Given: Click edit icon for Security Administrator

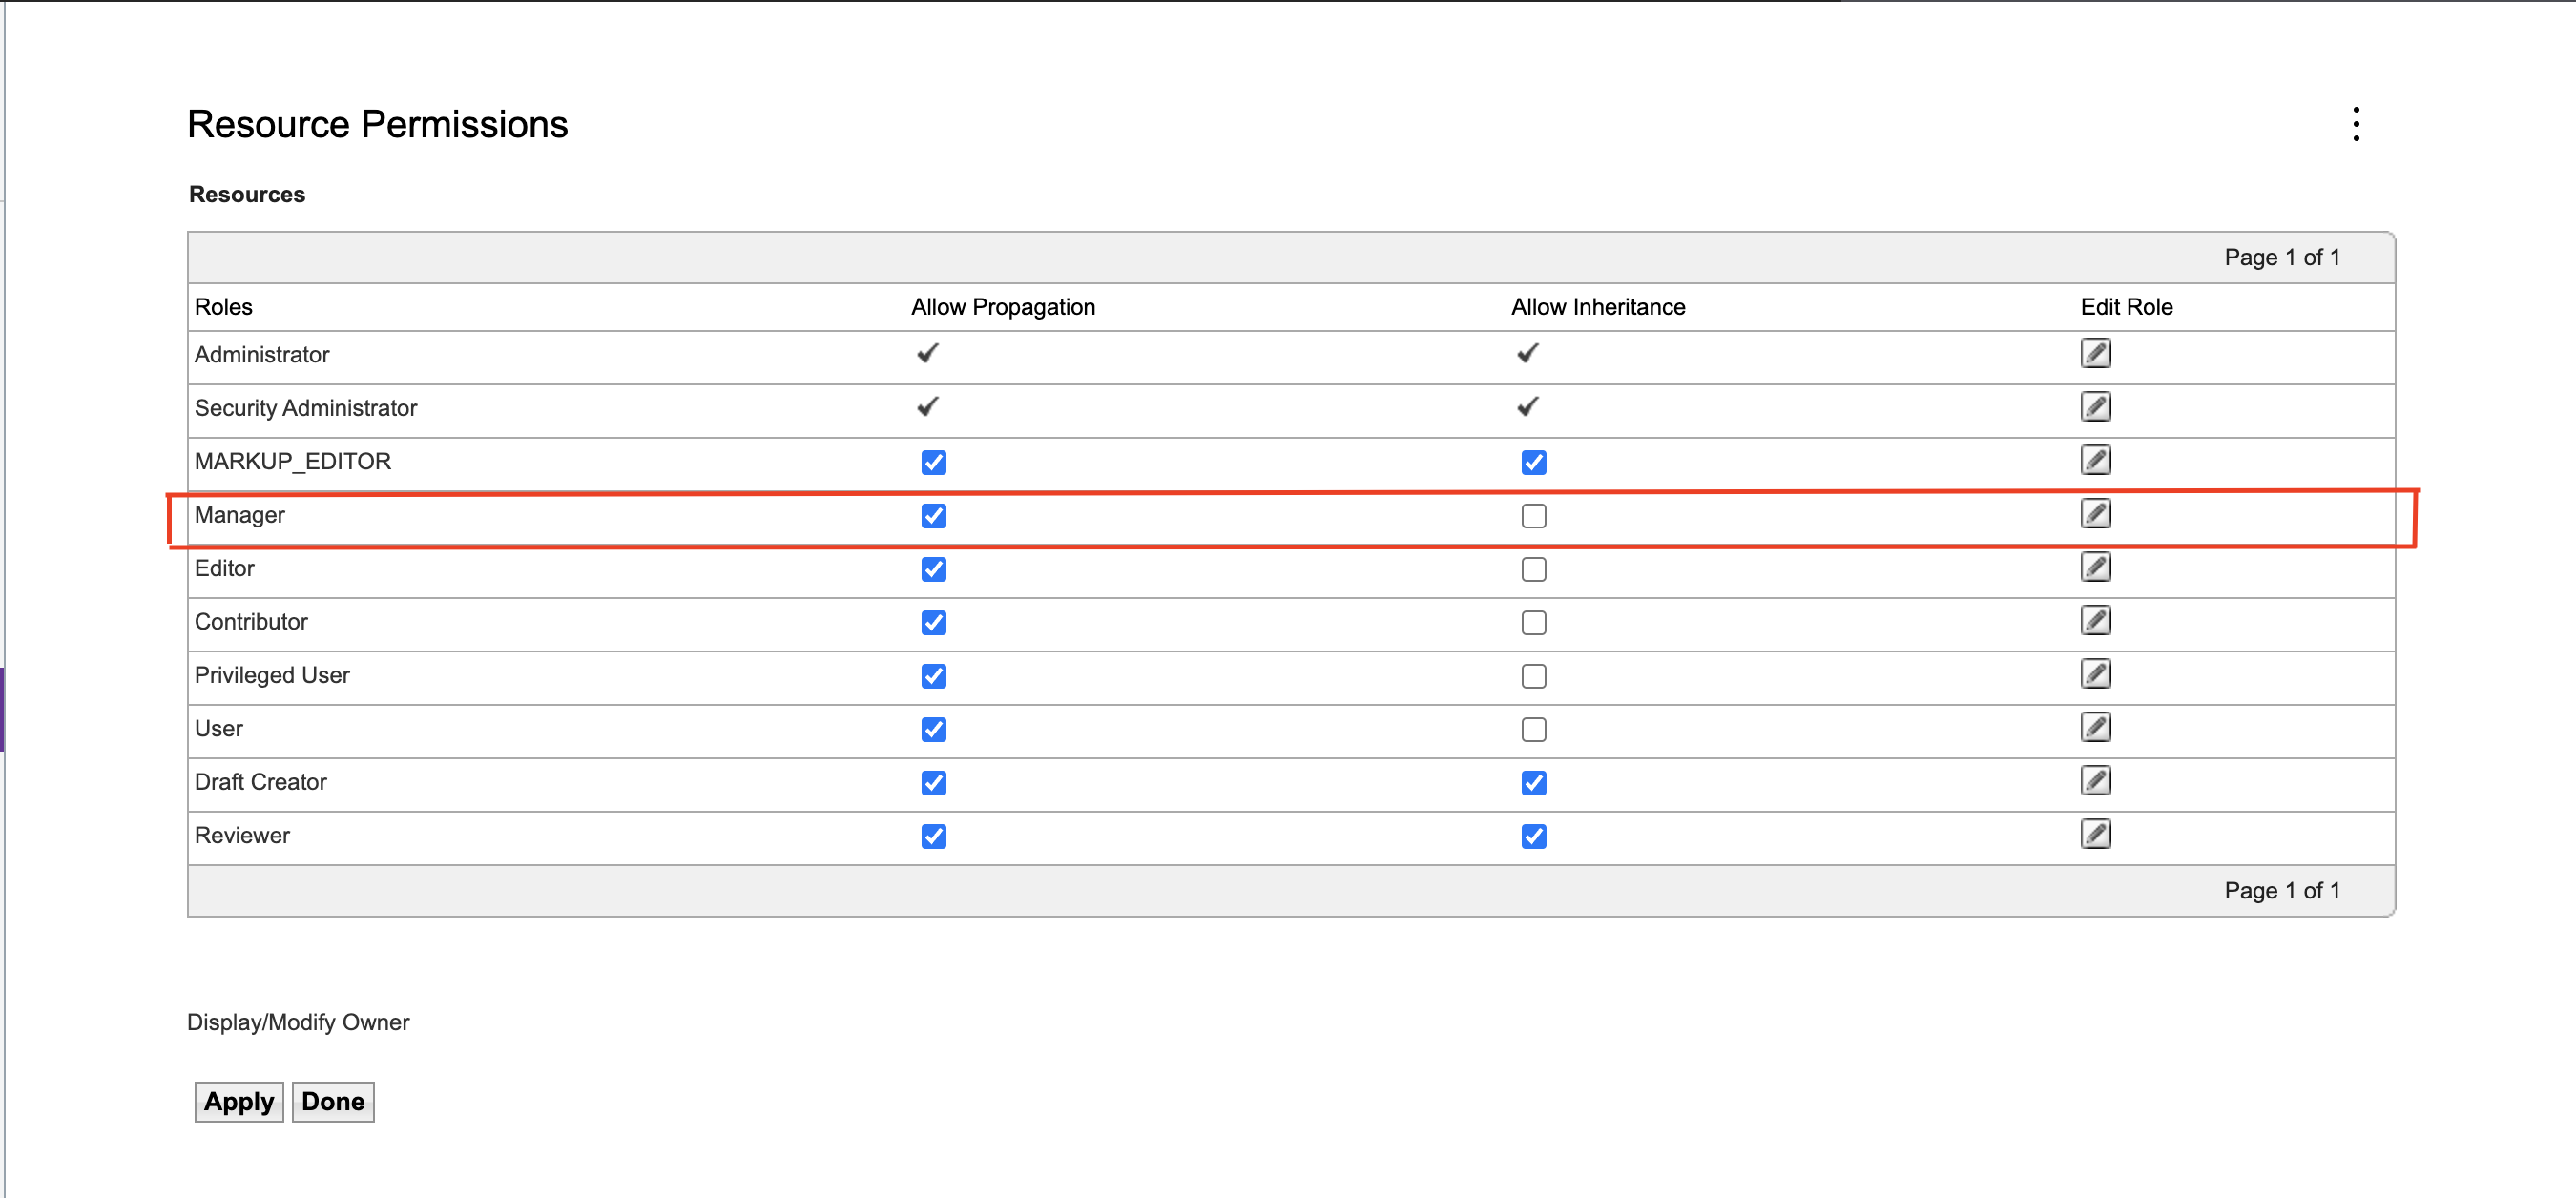Looking at the screenshot, I should click(x=2095, y=407).
